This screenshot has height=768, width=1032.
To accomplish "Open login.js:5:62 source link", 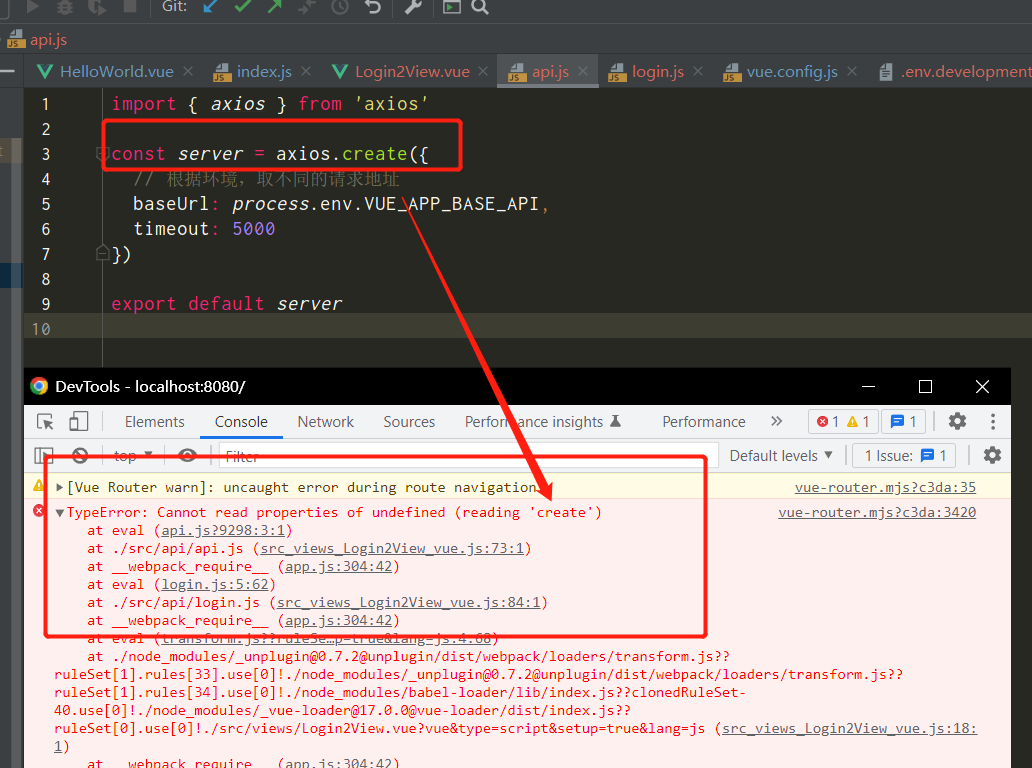I will 215,584.
